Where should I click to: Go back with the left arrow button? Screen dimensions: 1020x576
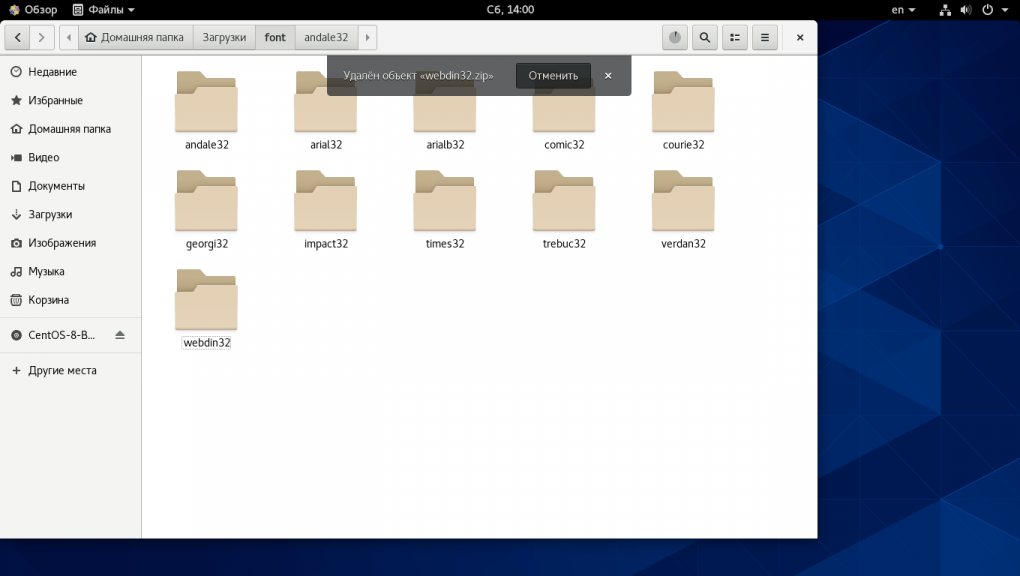(x=19, y=38)
